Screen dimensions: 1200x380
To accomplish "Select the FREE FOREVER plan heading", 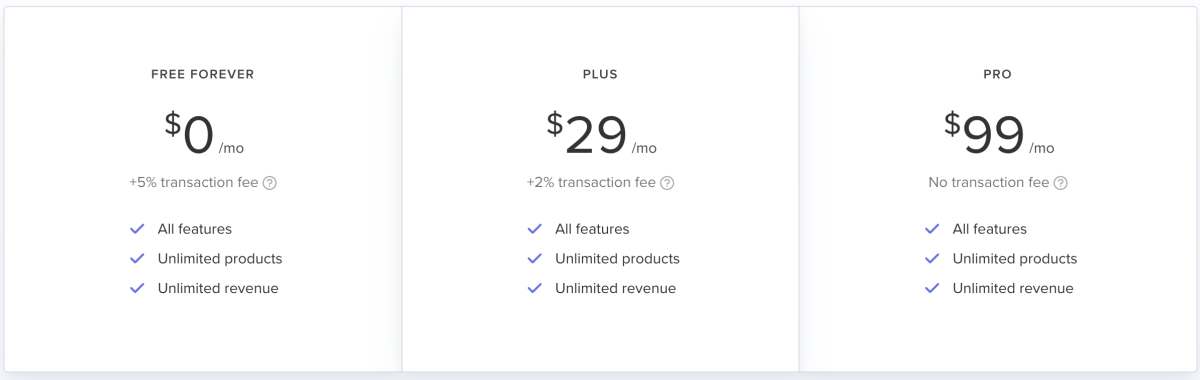I will [203, 74].
